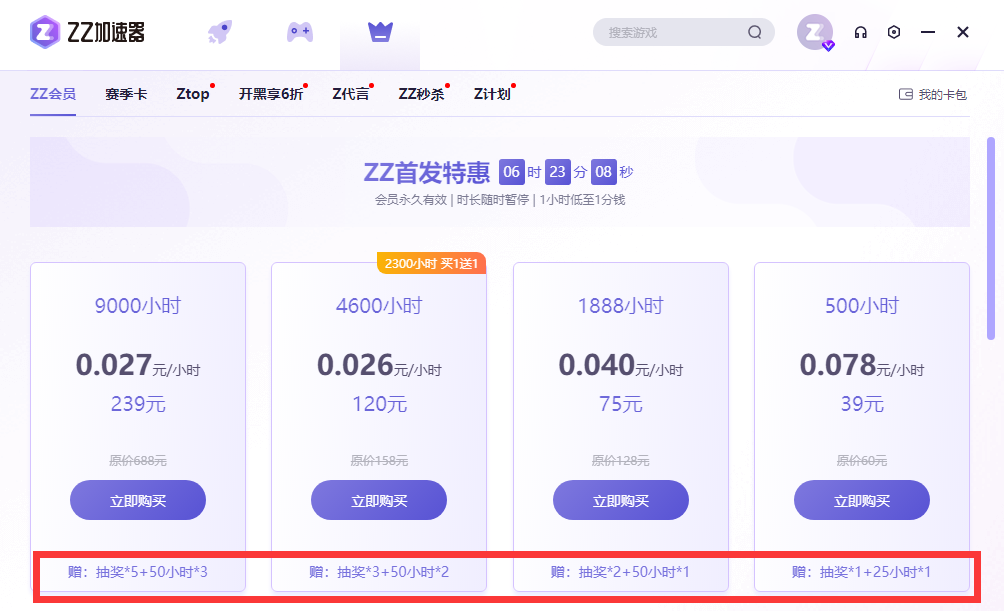
Task: Click the 4600小时 plan title
Action: (379, 306)
